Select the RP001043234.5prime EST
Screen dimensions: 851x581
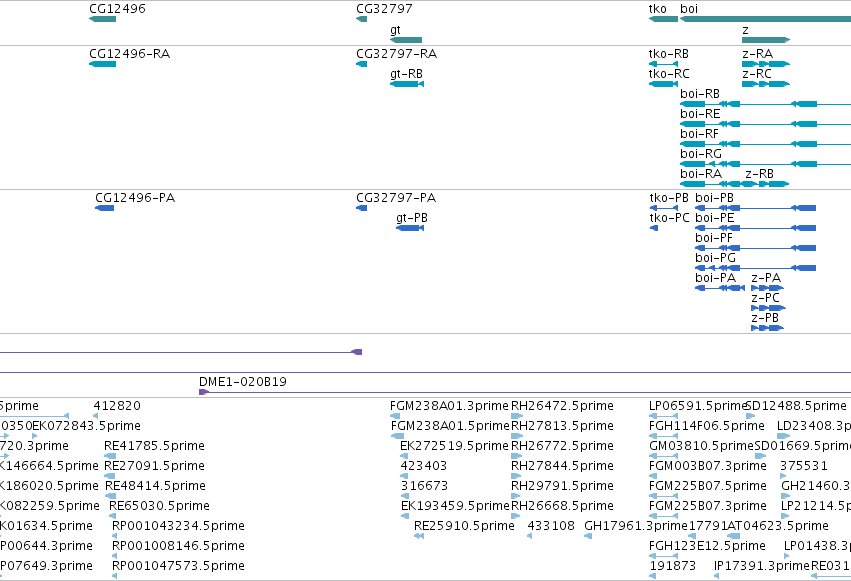pyautogui.click(x=115, y=537)
